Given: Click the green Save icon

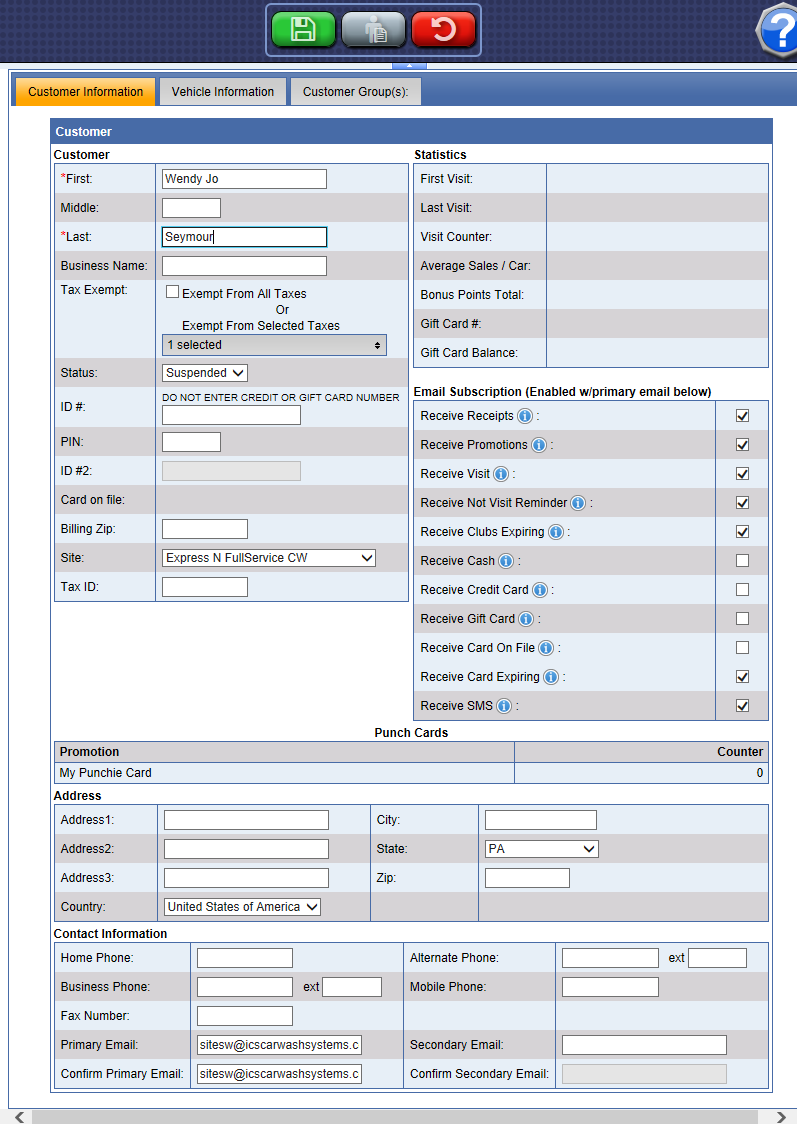Looking at the screenshot, I should (304, 29).
